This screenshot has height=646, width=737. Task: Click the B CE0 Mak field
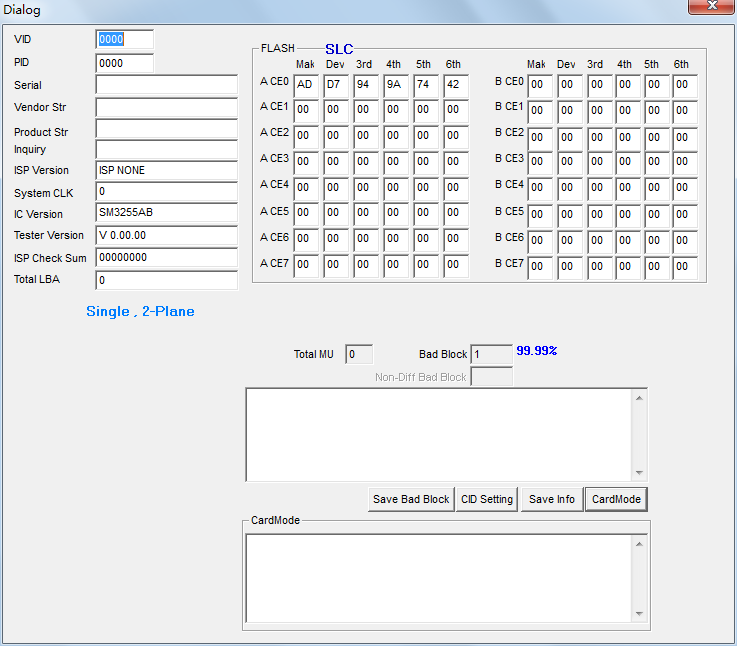[x=540, y=85]
